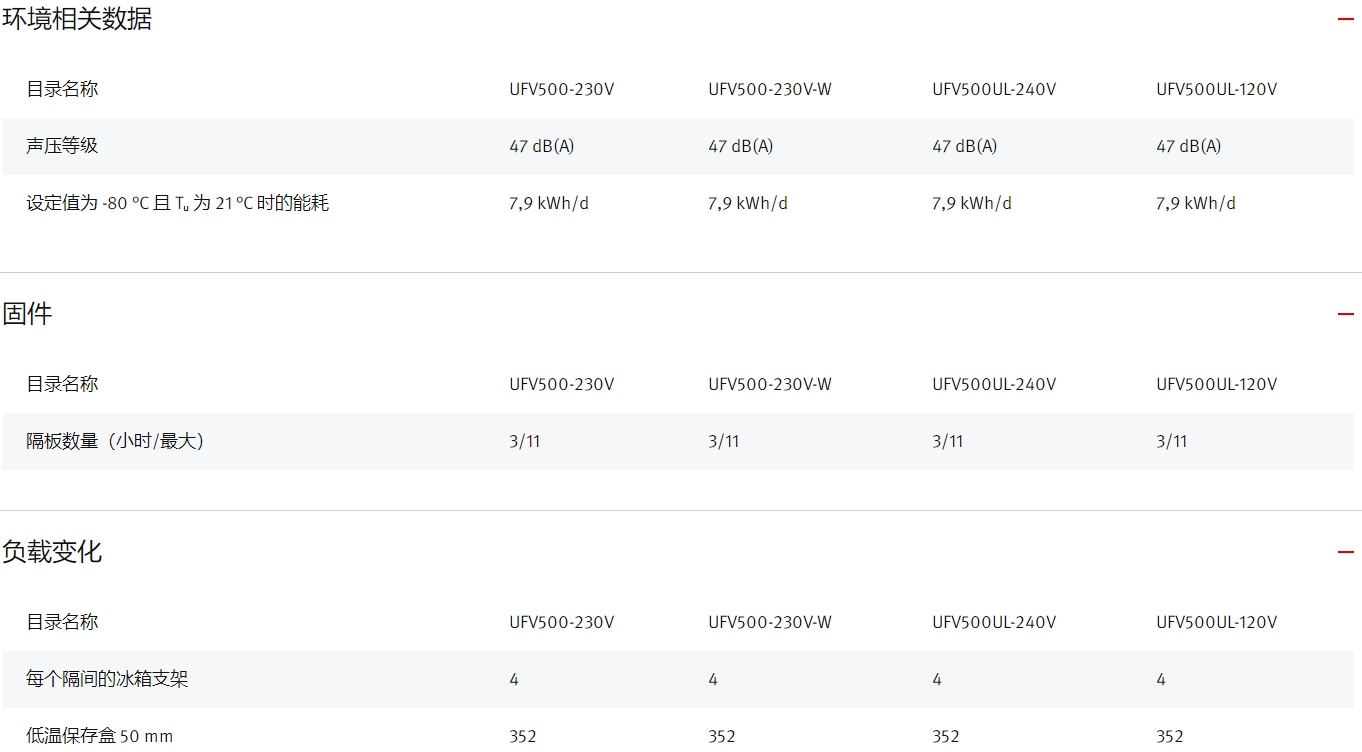1362x752 pixels.
Task: Select UFV500UL-120V header in 固件 table
Action: tap(1216, 384)
